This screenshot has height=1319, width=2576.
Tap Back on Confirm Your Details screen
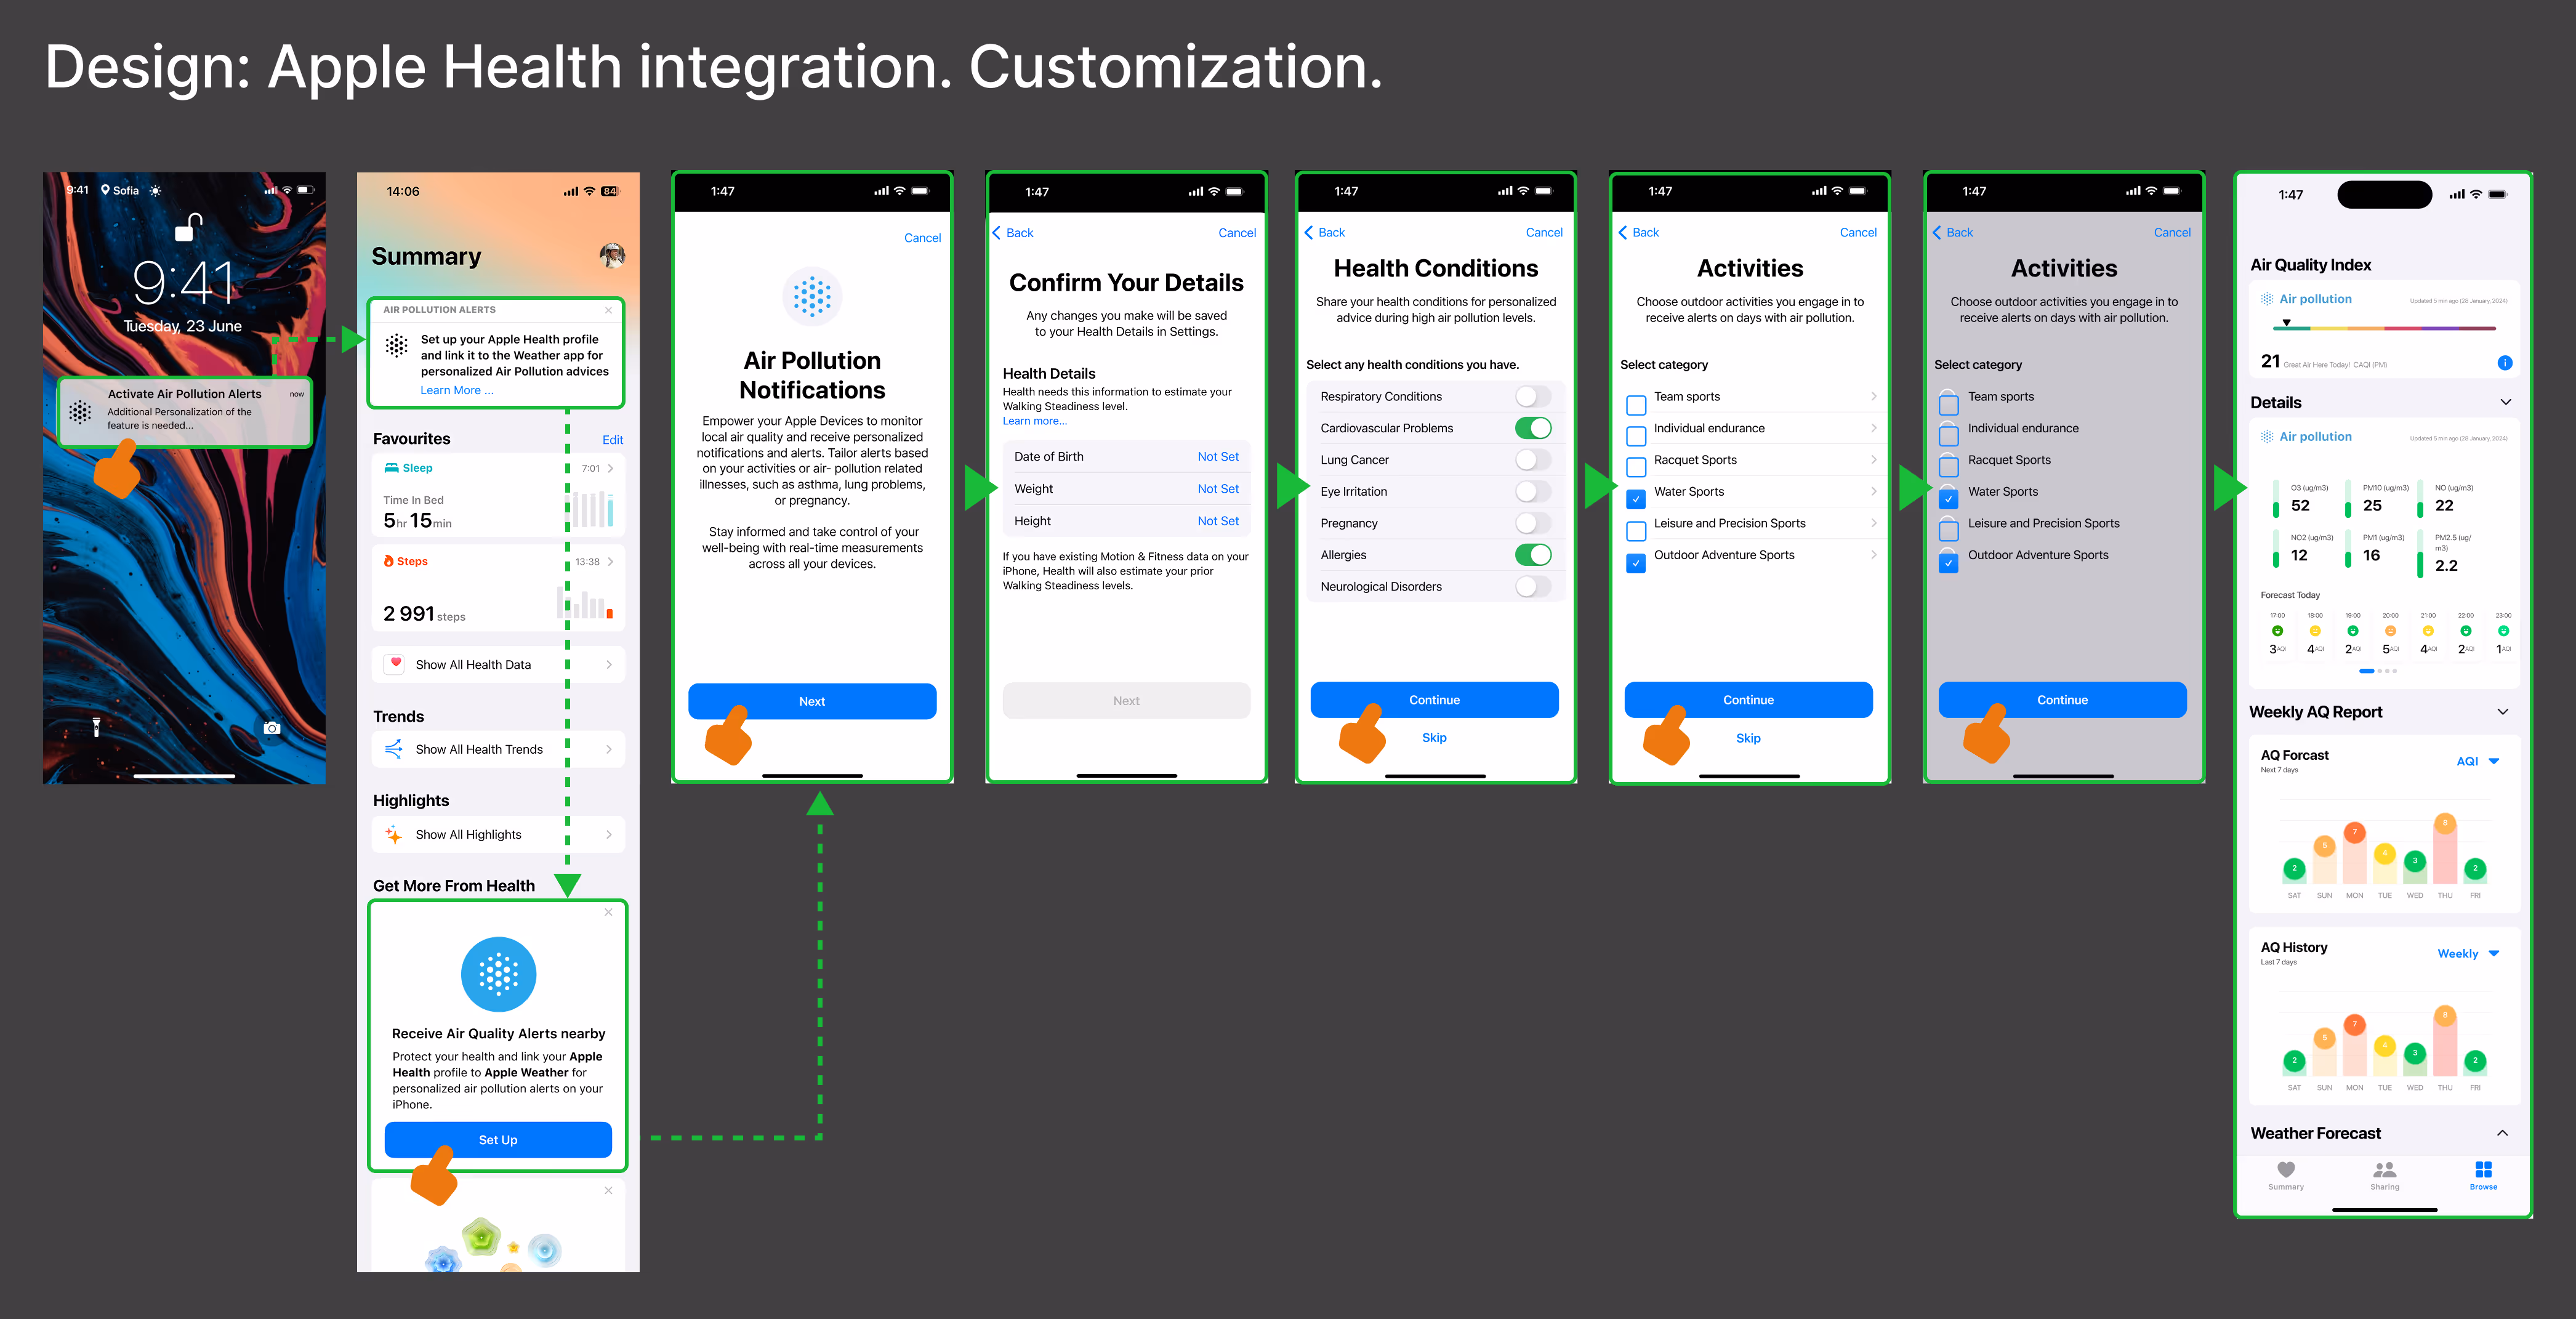coord(1013,233)
